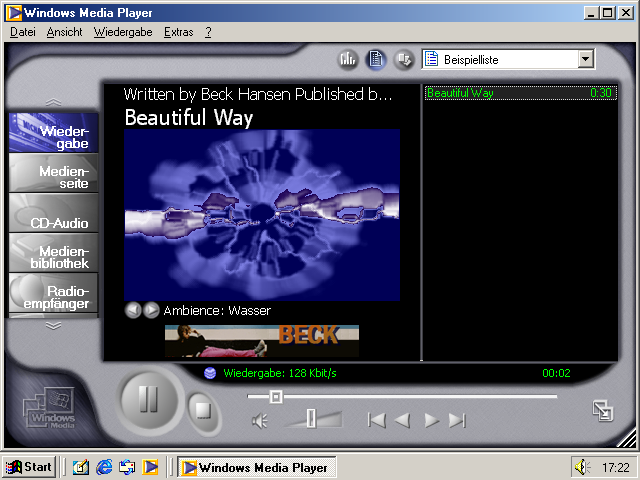640x480 pixels.
Task: Launch Outlook Express from Quick Launch
Action: (127, 467)
